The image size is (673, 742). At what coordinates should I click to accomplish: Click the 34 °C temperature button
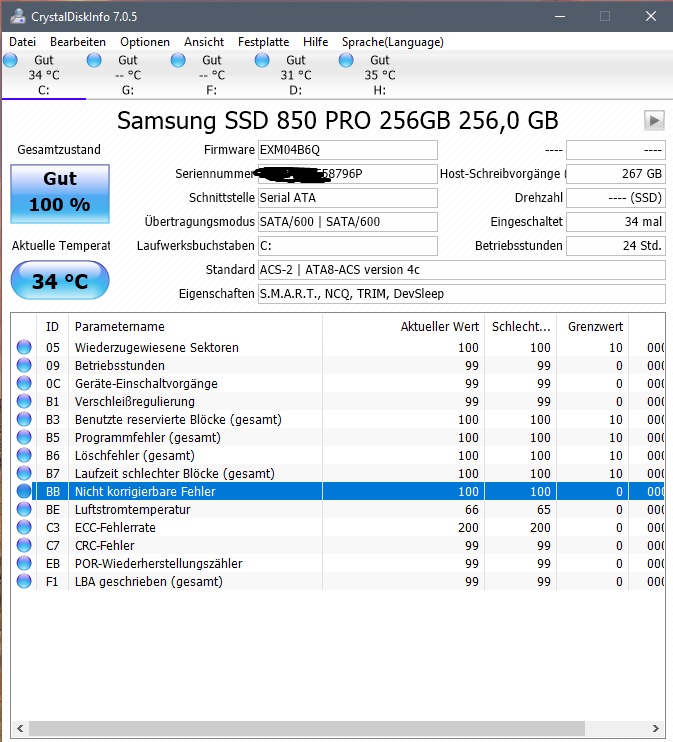60,281
